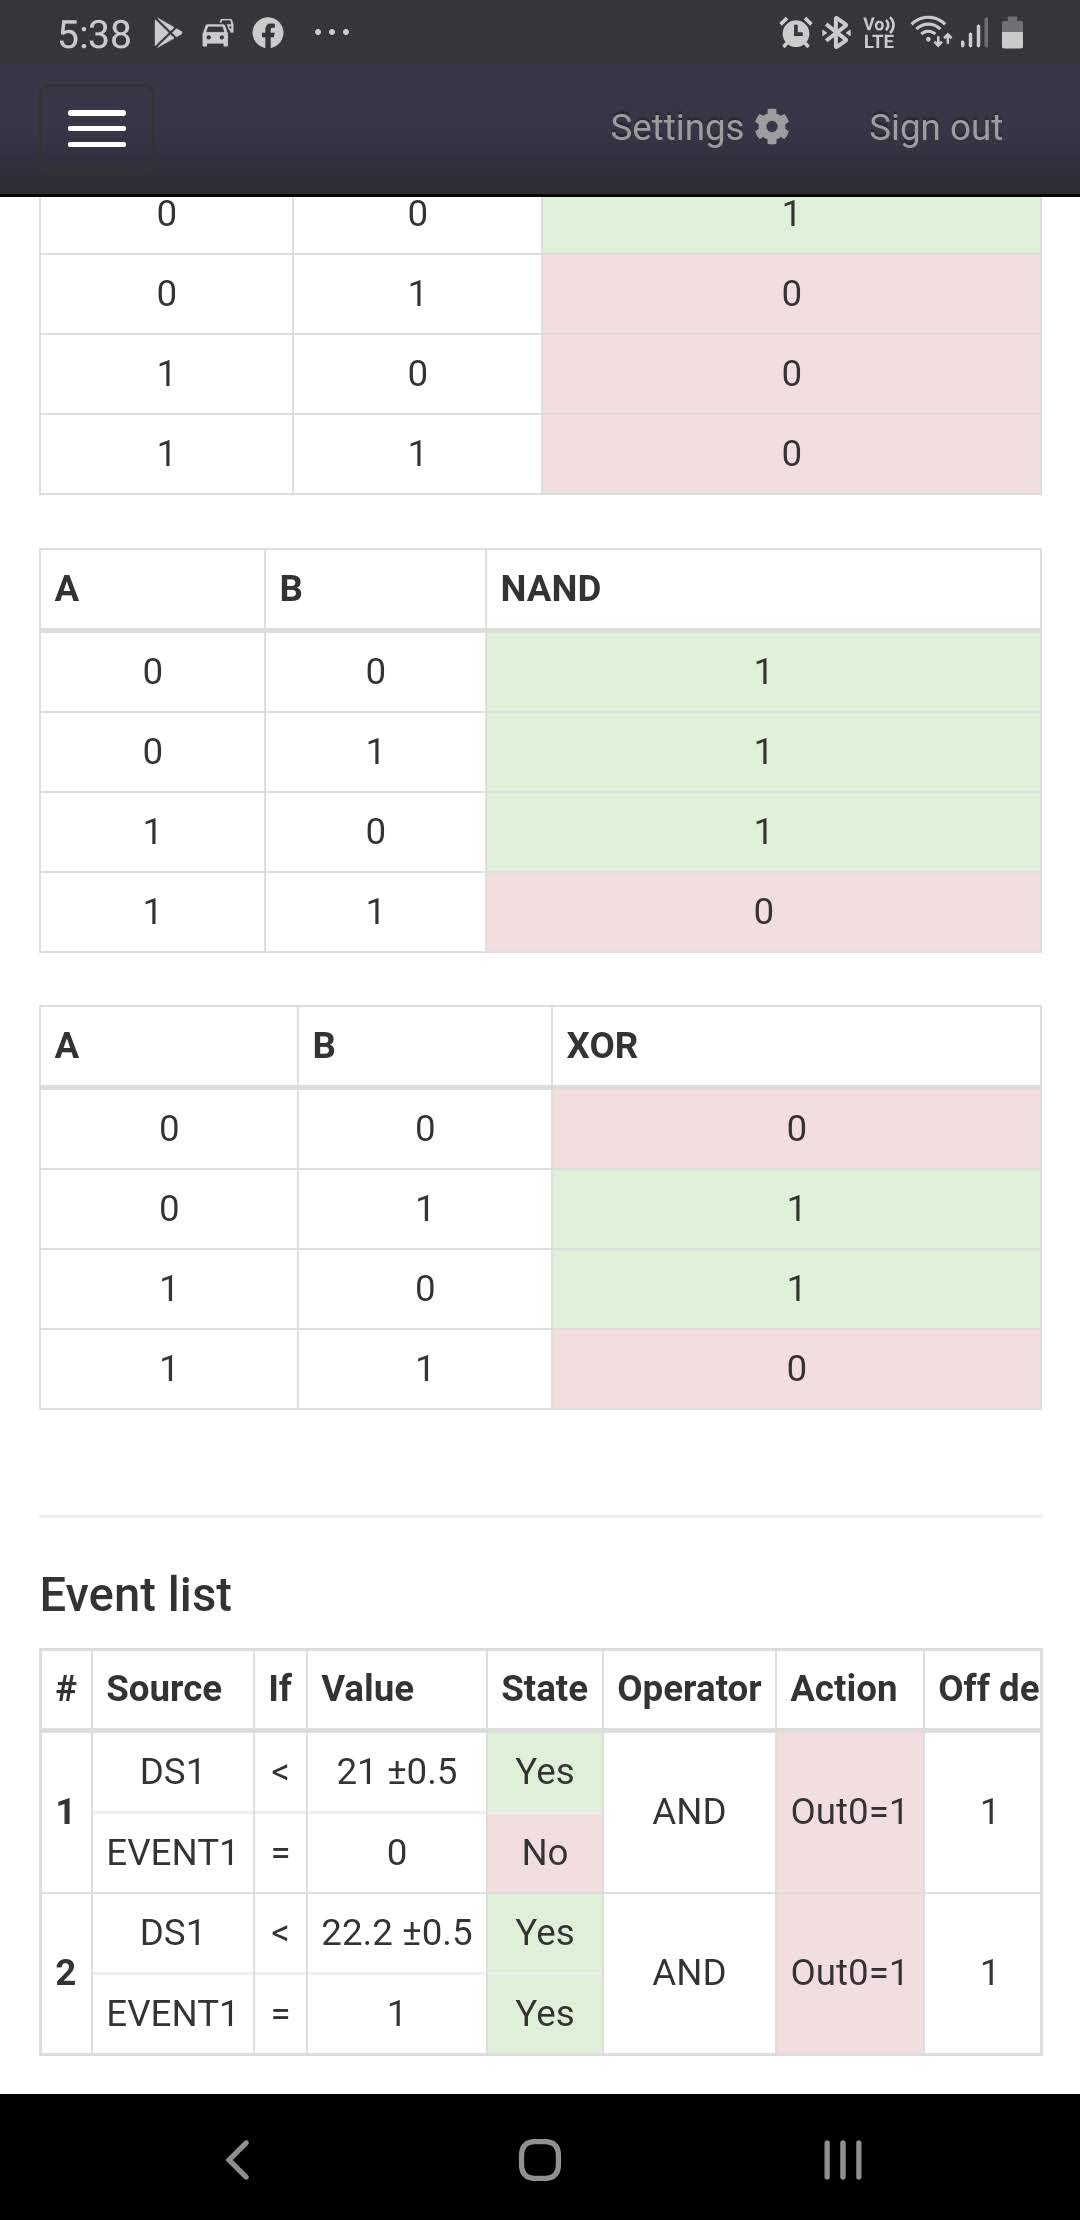Click the XOR column header
1080x2220 pixels.
[602, 1046]
